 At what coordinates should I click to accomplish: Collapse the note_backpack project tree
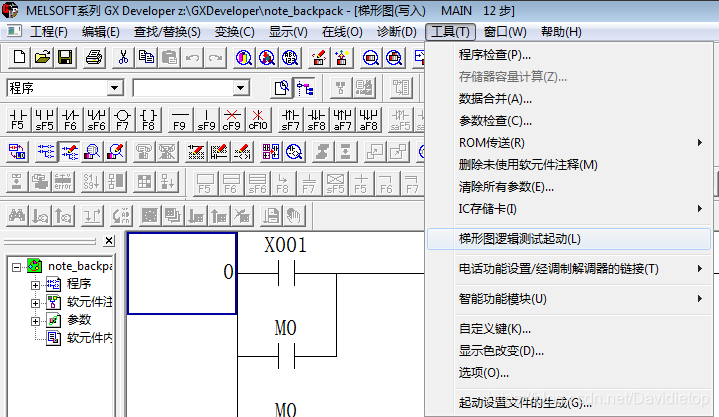[x=17, y=267]
